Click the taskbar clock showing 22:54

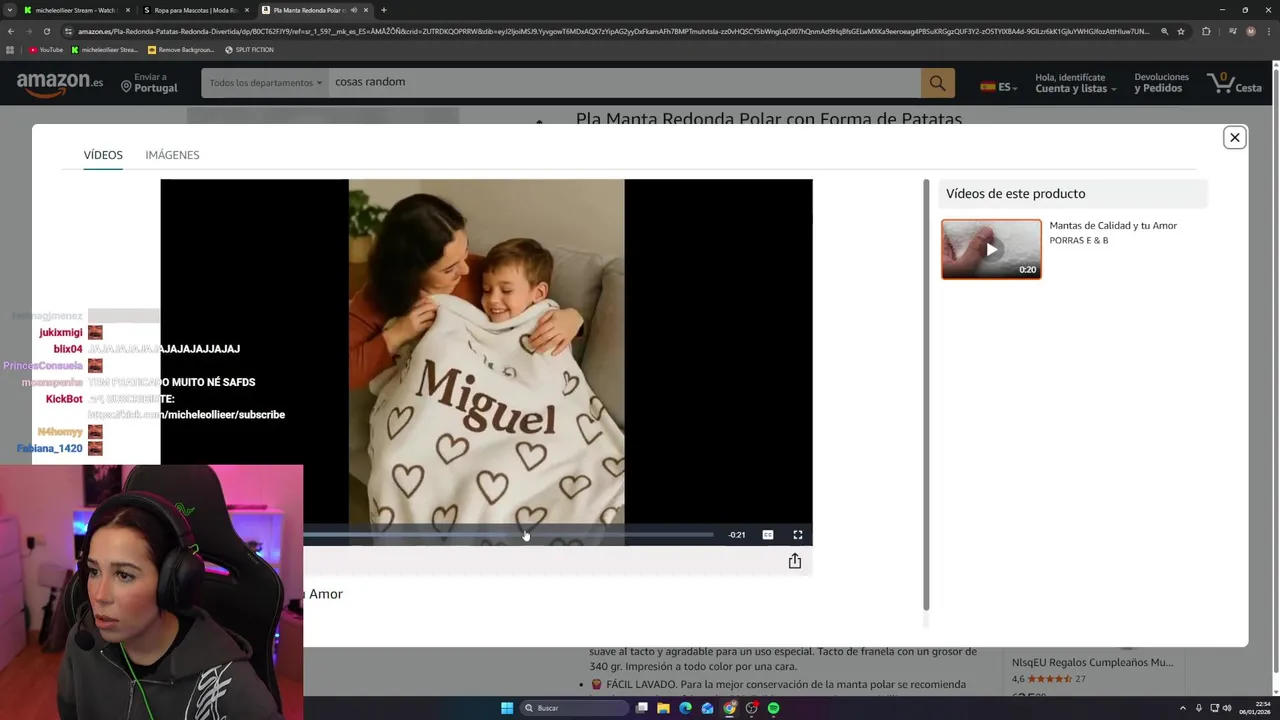1254,708
